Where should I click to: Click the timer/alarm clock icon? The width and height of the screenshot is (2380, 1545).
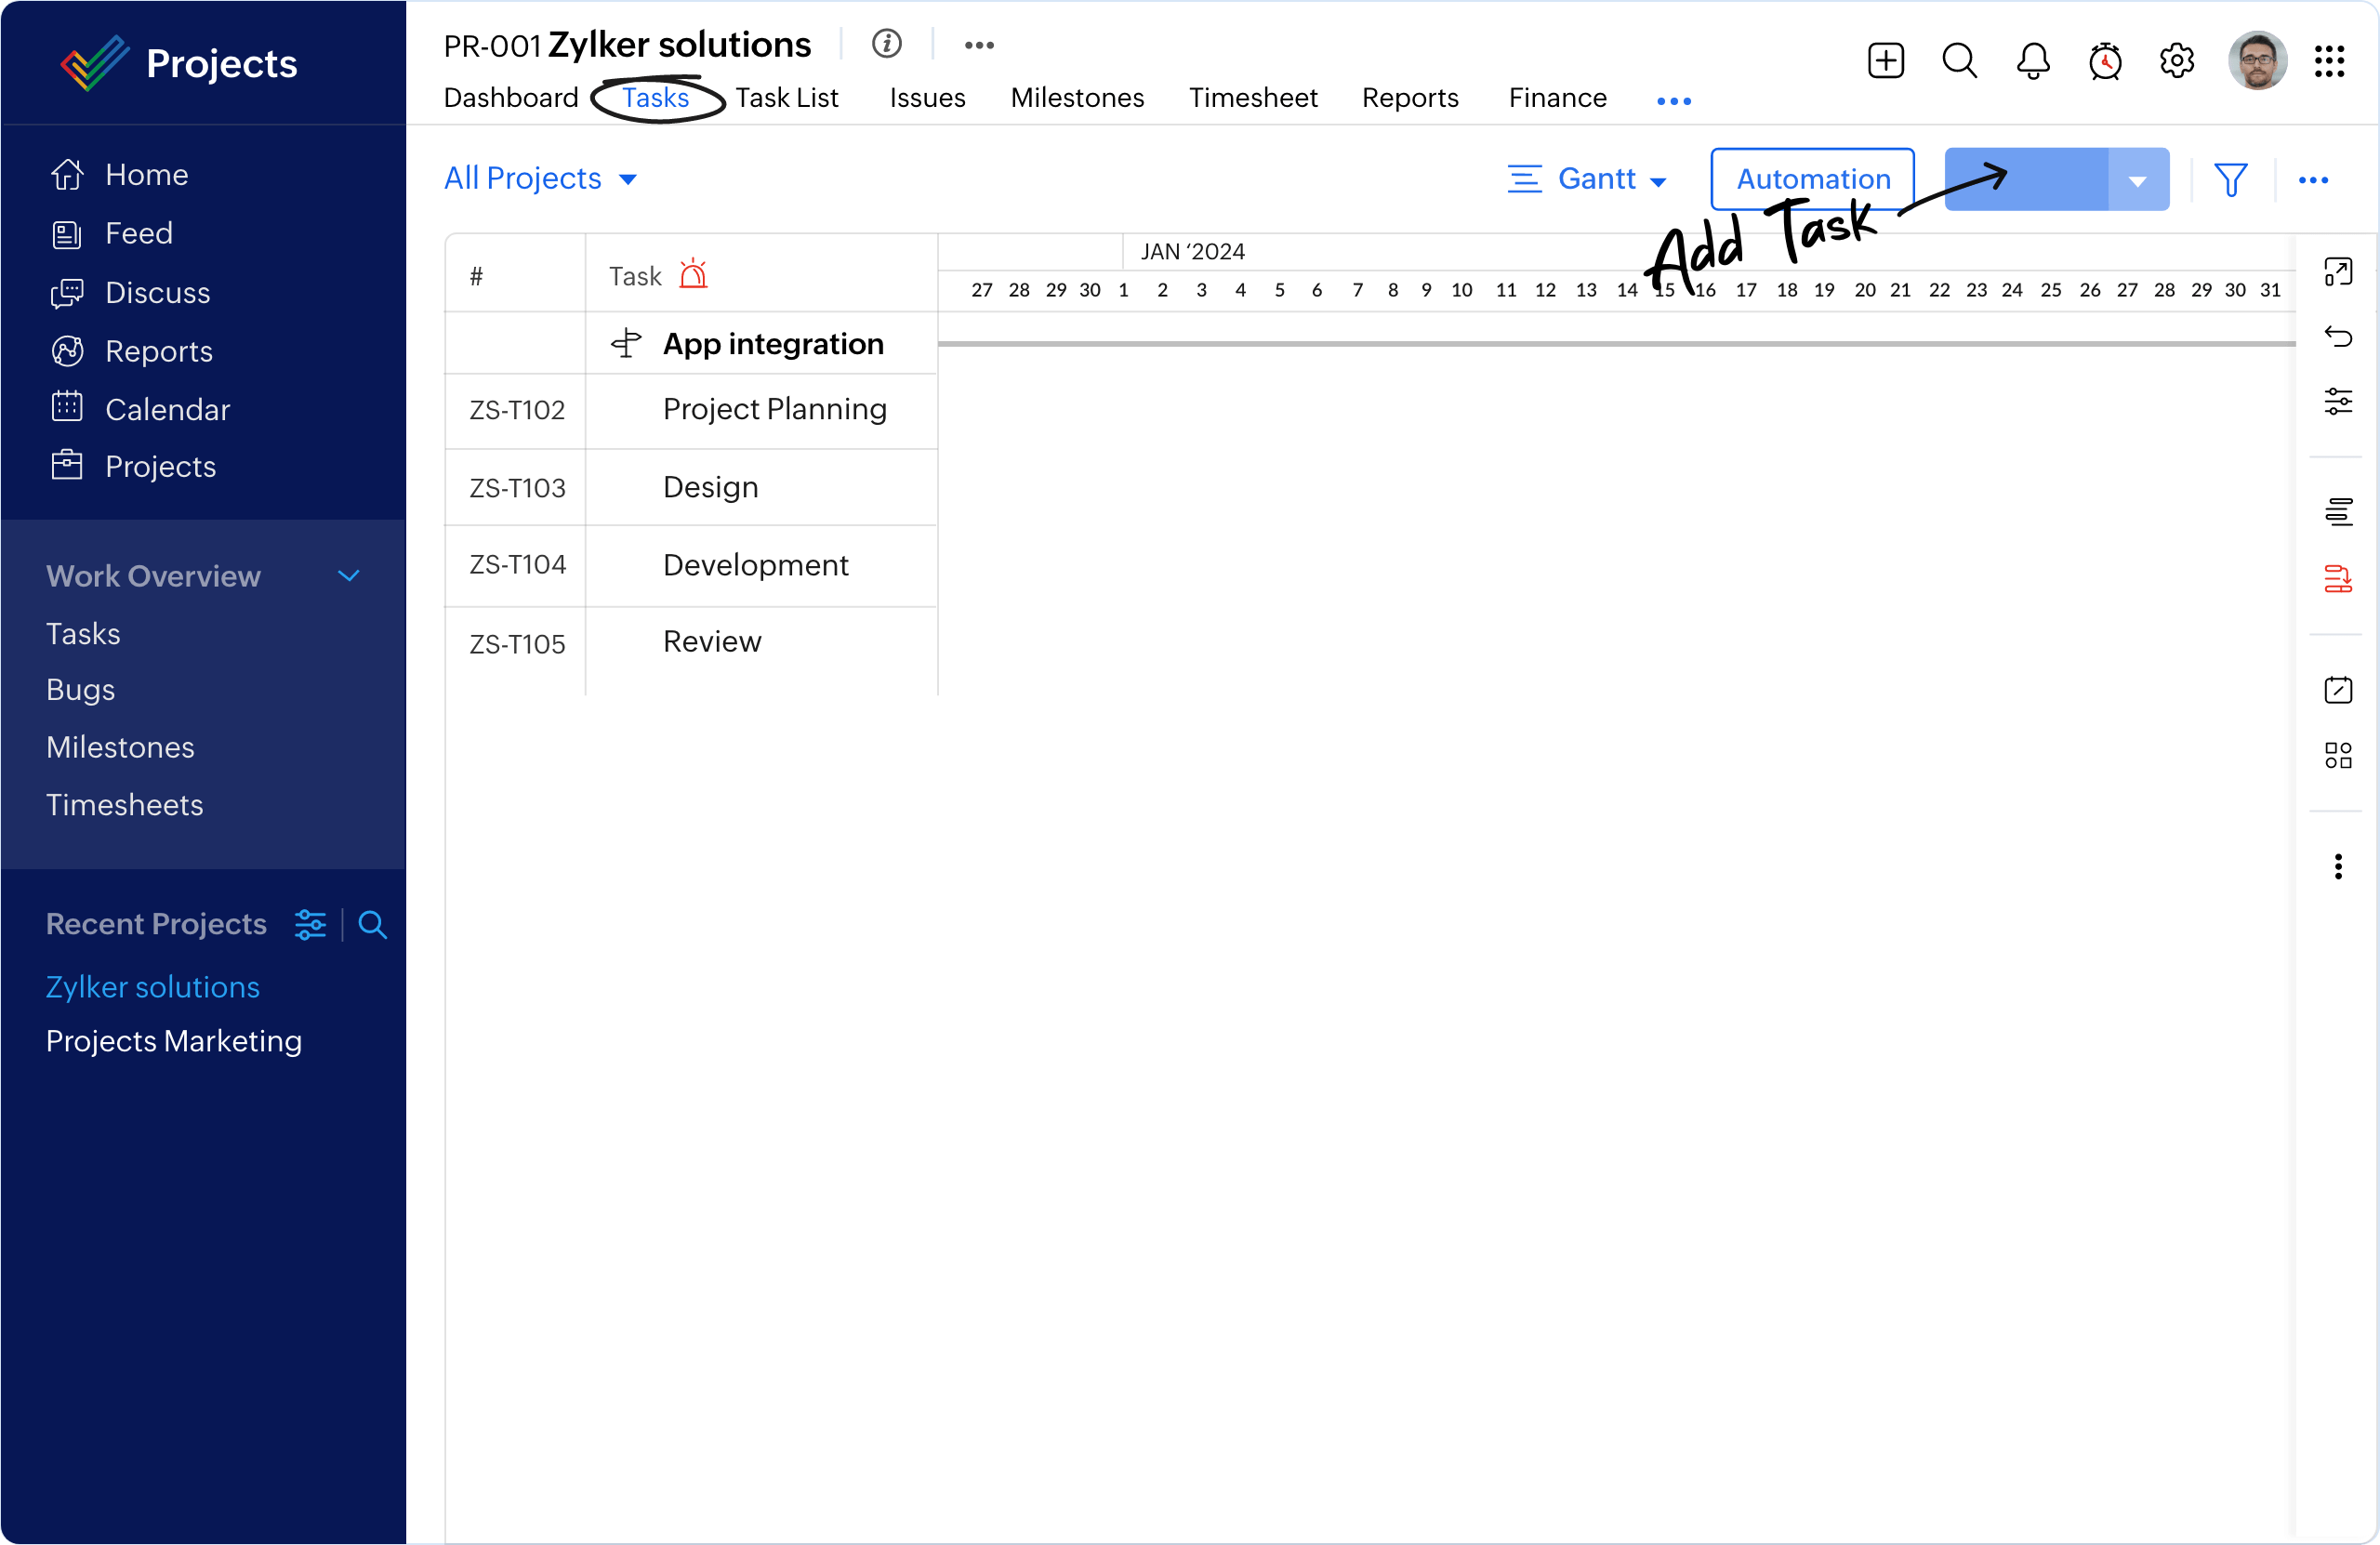2104,62
